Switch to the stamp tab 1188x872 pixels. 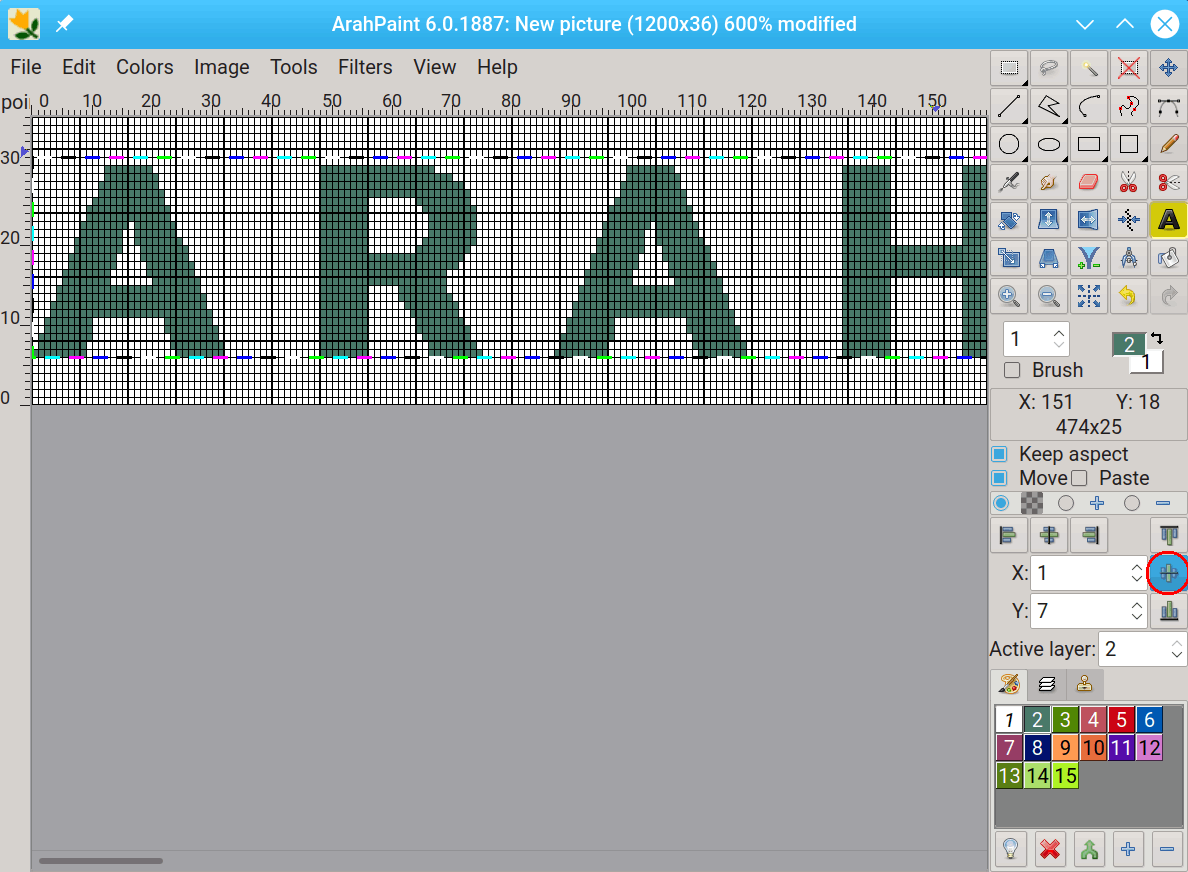(1084, 684)
